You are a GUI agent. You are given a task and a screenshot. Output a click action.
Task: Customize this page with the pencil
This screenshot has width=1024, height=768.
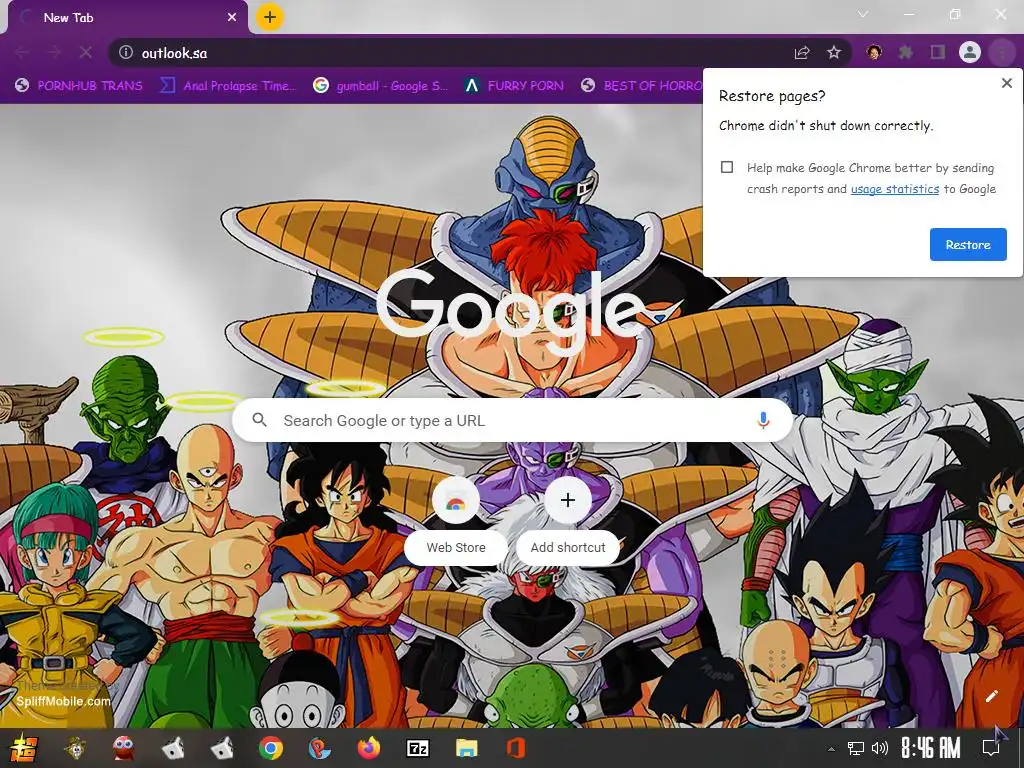[991, 696]
